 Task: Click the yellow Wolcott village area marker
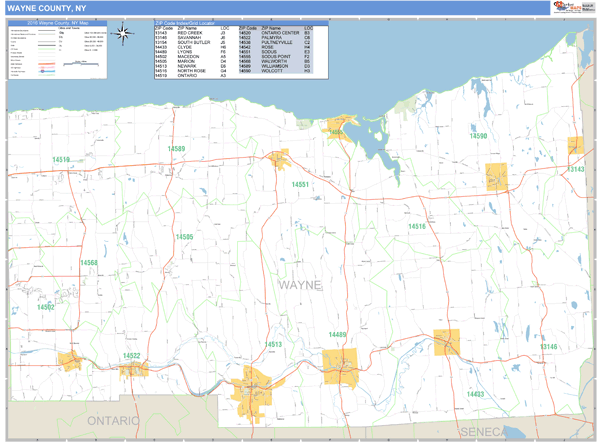pos(497,176)
